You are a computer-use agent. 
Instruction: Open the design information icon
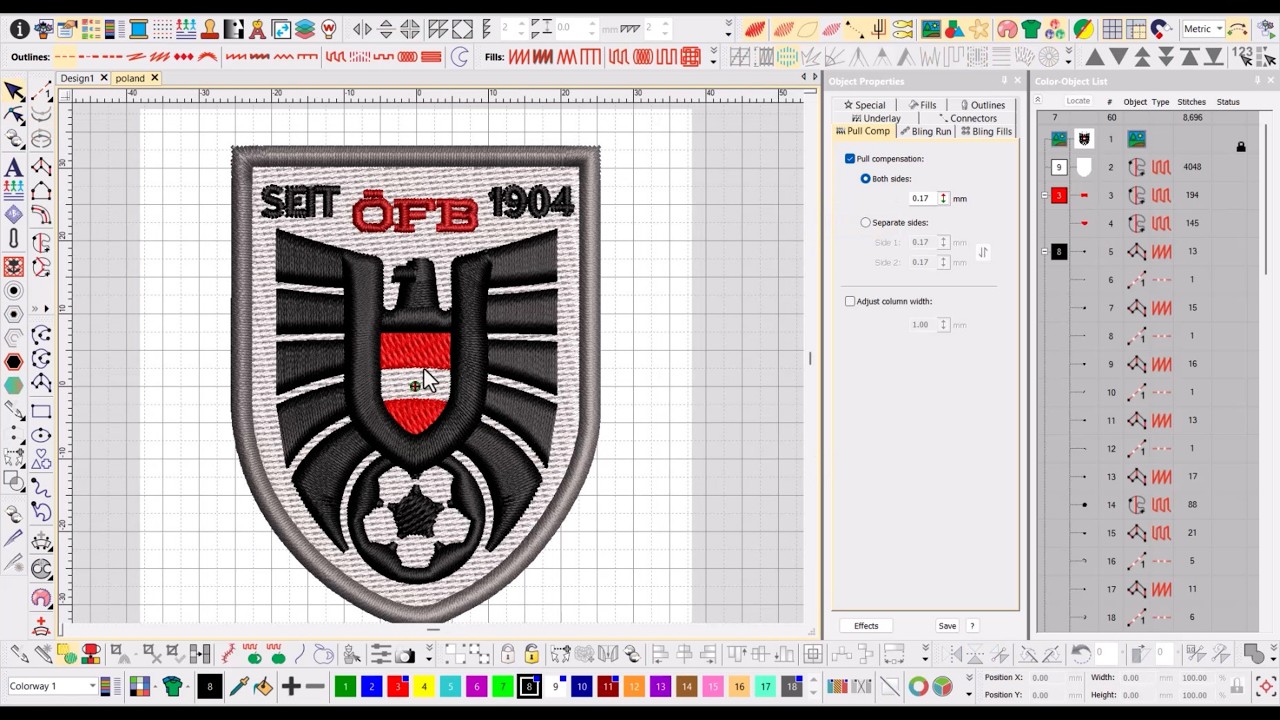(x=19, y=29)
